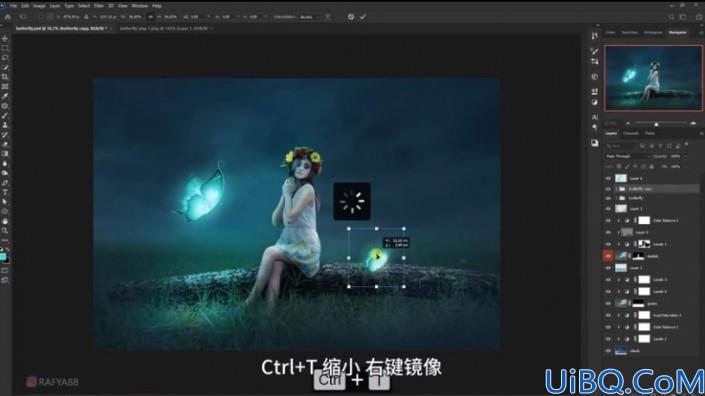Commit the transform with the checkmark icon
This screenshot has height=396, width=705.
click(363, 17)
